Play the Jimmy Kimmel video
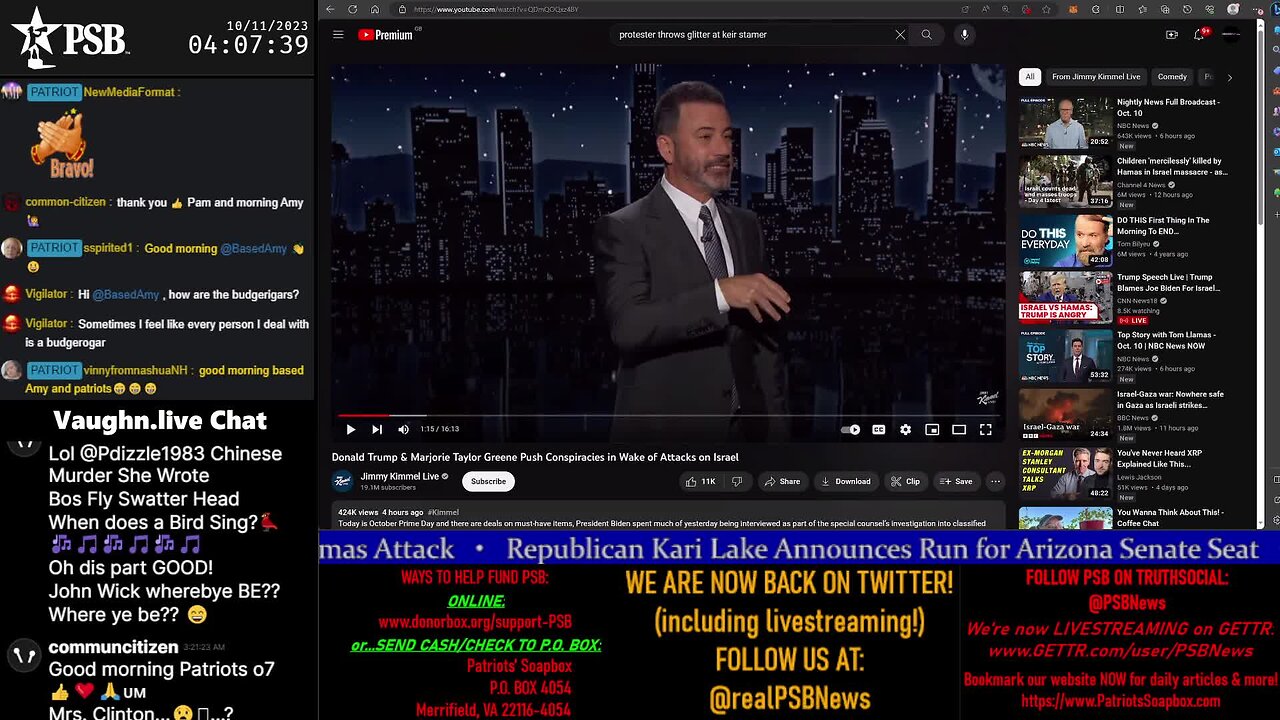The width and height of the screenshot is (1280, 720). (350, 429)
